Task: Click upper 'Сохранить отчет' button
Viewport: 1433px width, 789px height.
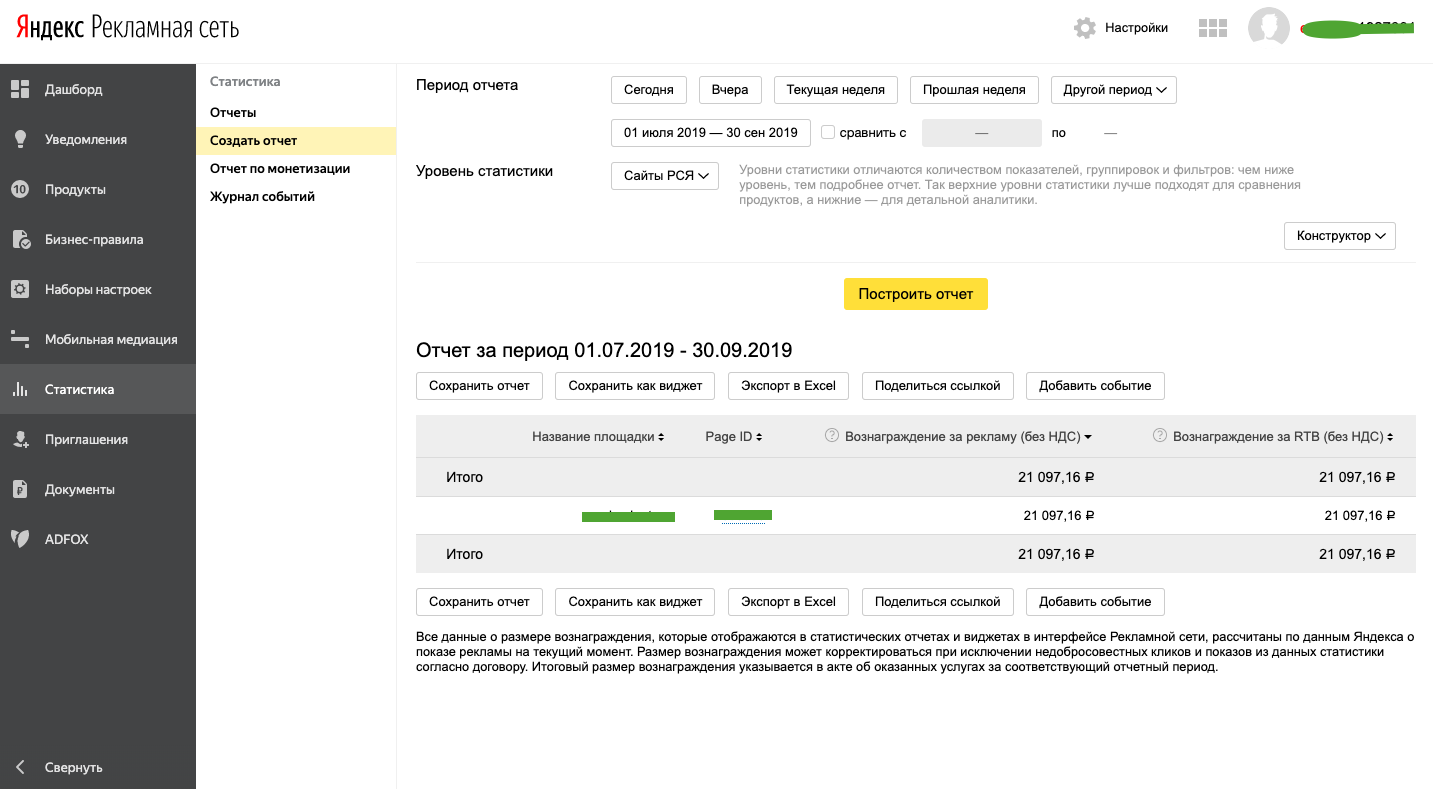Action: (x=479, y=386)
